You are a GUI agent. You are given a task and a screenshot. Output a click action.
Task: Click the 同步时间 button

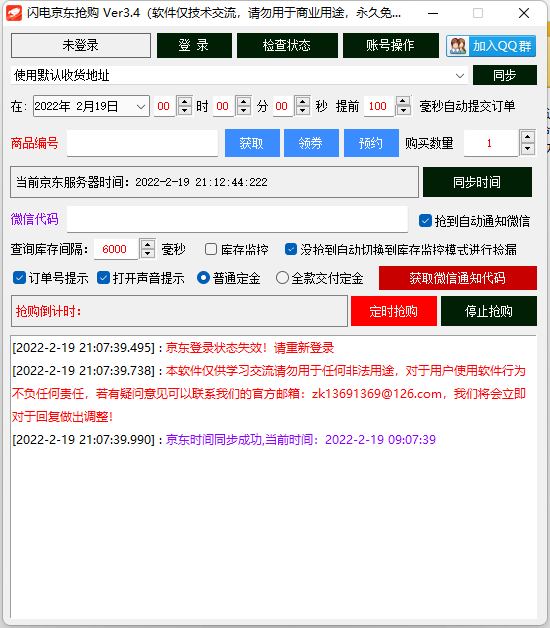tap(477, 182)
